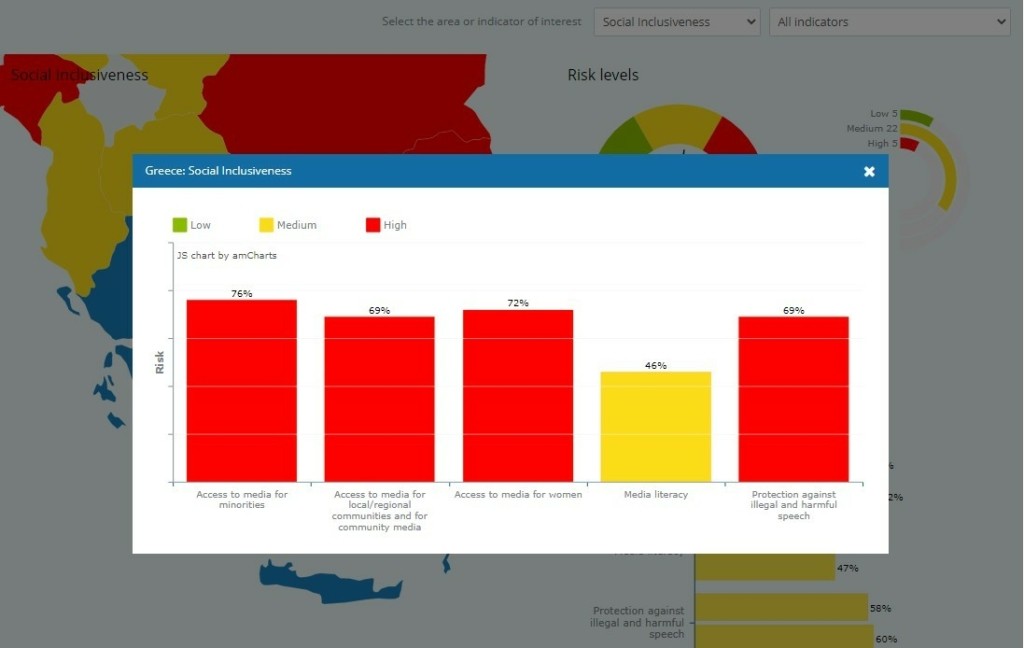The height and width of the screenshot is (648, 1024).
Task: Click the Access to media for women bar
Action: click(517, 395)
